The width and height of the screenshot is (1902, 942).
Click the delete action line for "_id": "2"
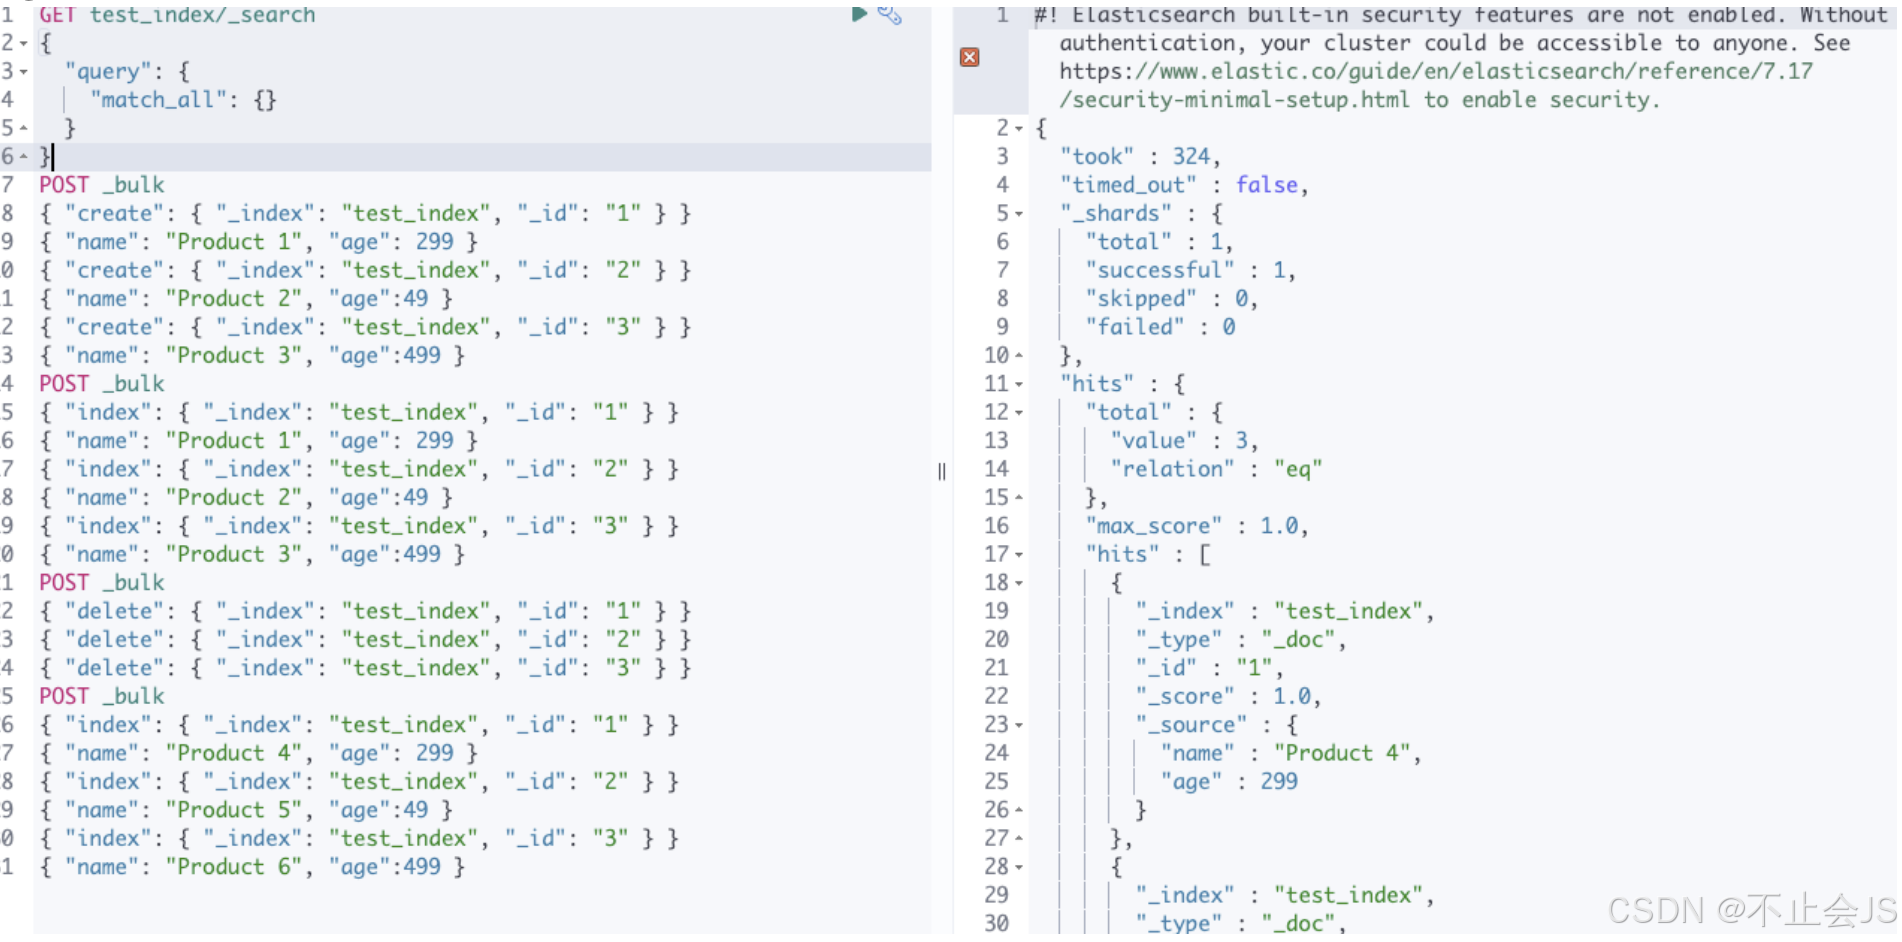tap(365, 640)
